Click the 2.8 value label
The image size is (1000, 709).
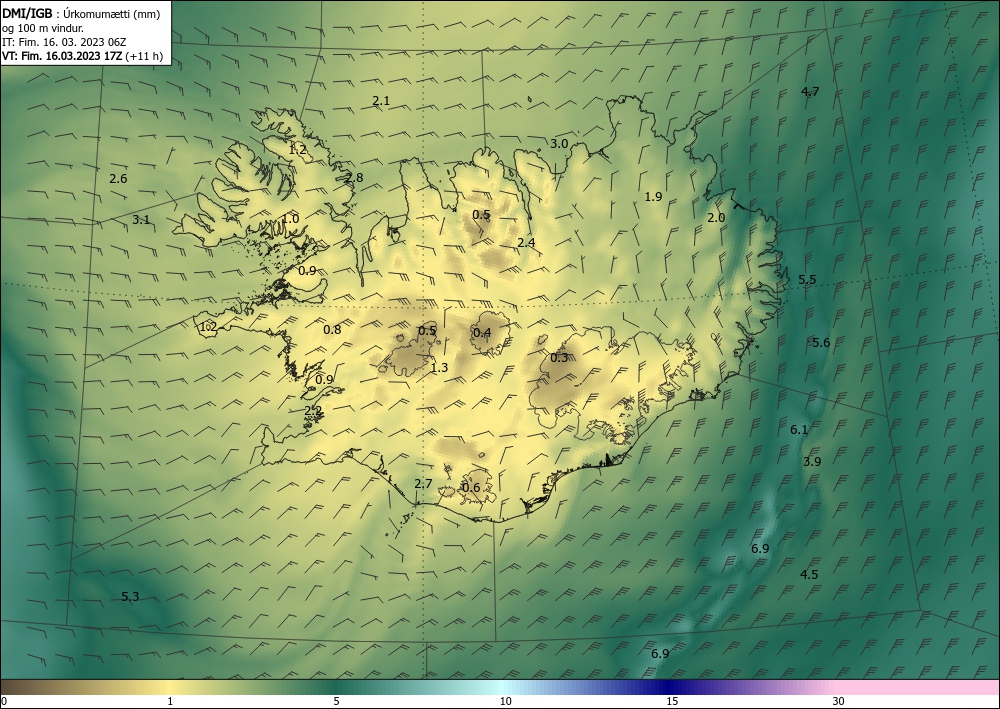pyautogui.click(x=354, y=177)
